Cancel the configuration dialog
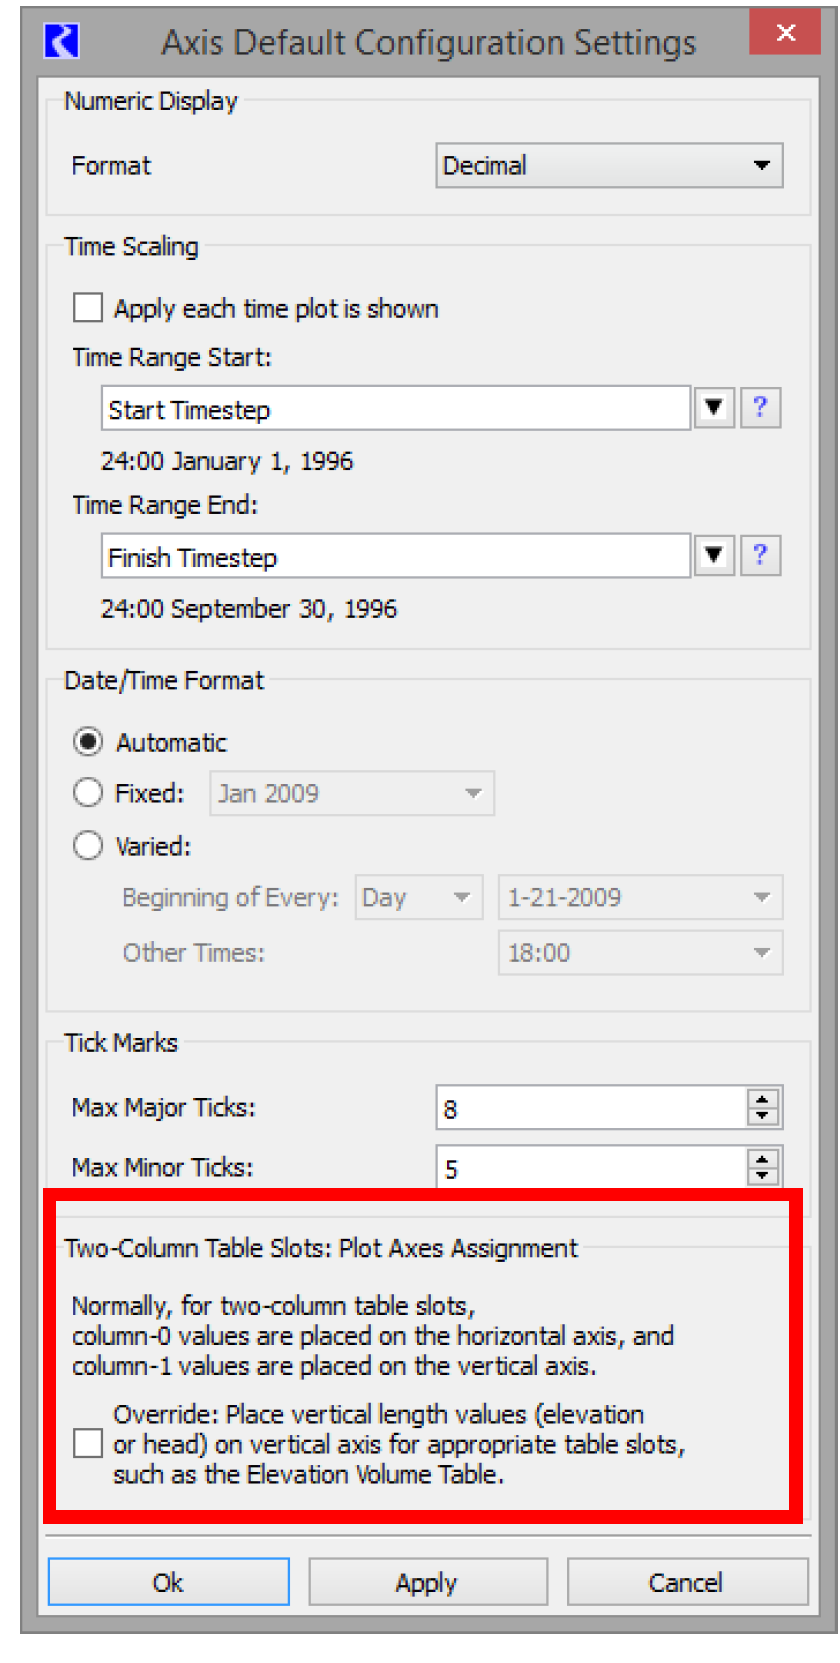Image resolution: width=840 pixels, height=1663 pixels. pyautogui.click(x=686, y=1582)
